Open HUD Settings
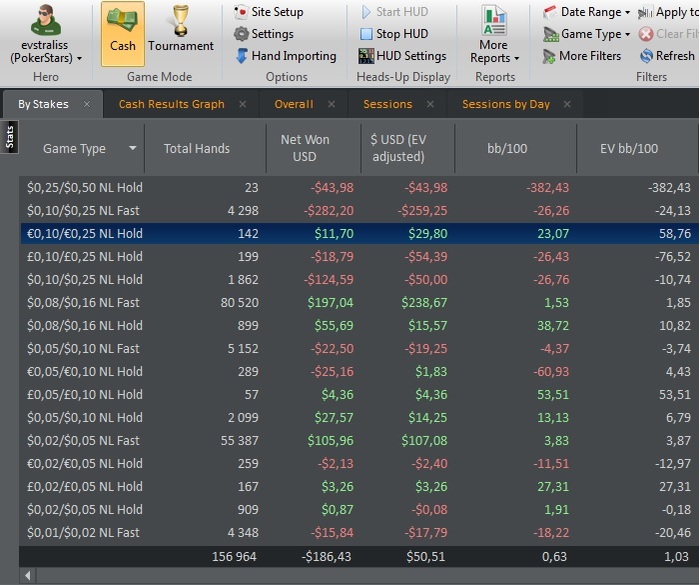Viewport: 700px width, 585px height. (x=402, y=56)
